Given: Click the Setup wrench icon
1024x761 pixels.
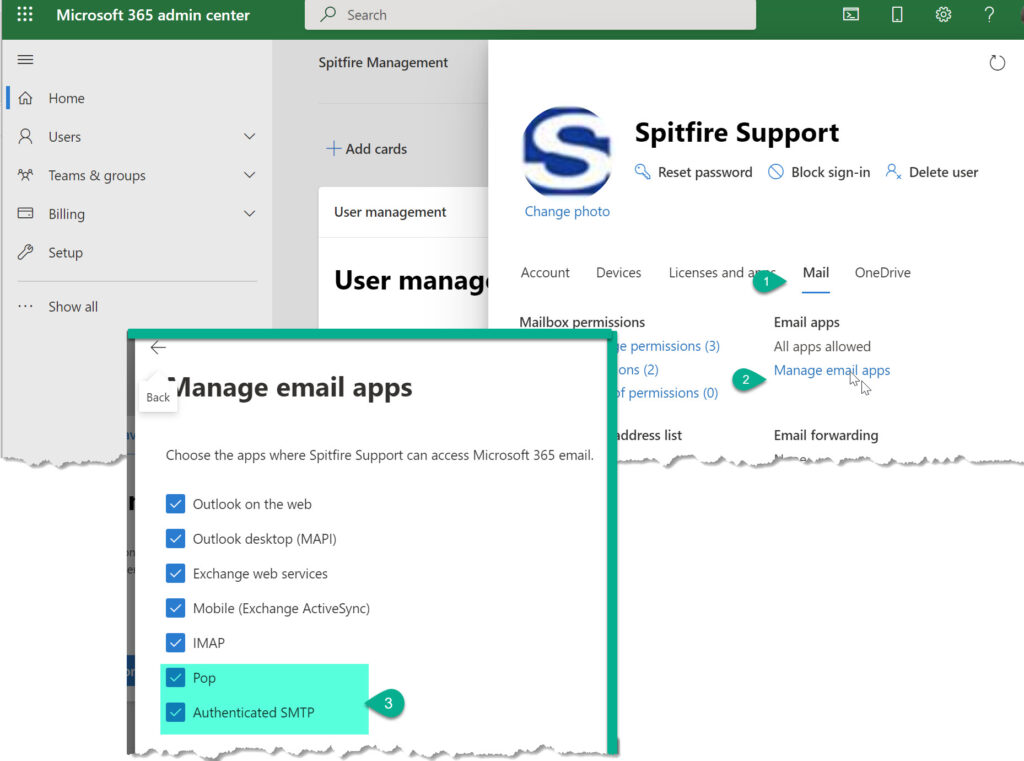Looking at the screenshot, I should pyautogui.click(x=25, y=252).
